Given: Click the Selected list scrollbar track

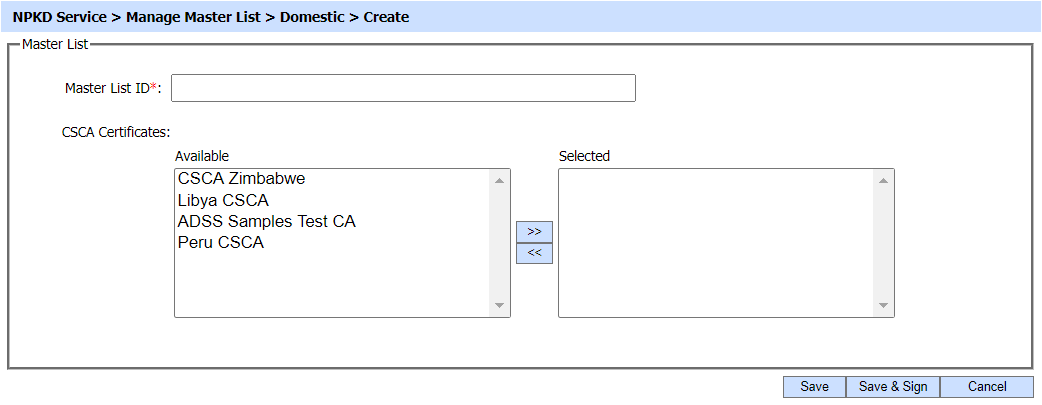Looking at the screenshot, I should click(883, 243).
